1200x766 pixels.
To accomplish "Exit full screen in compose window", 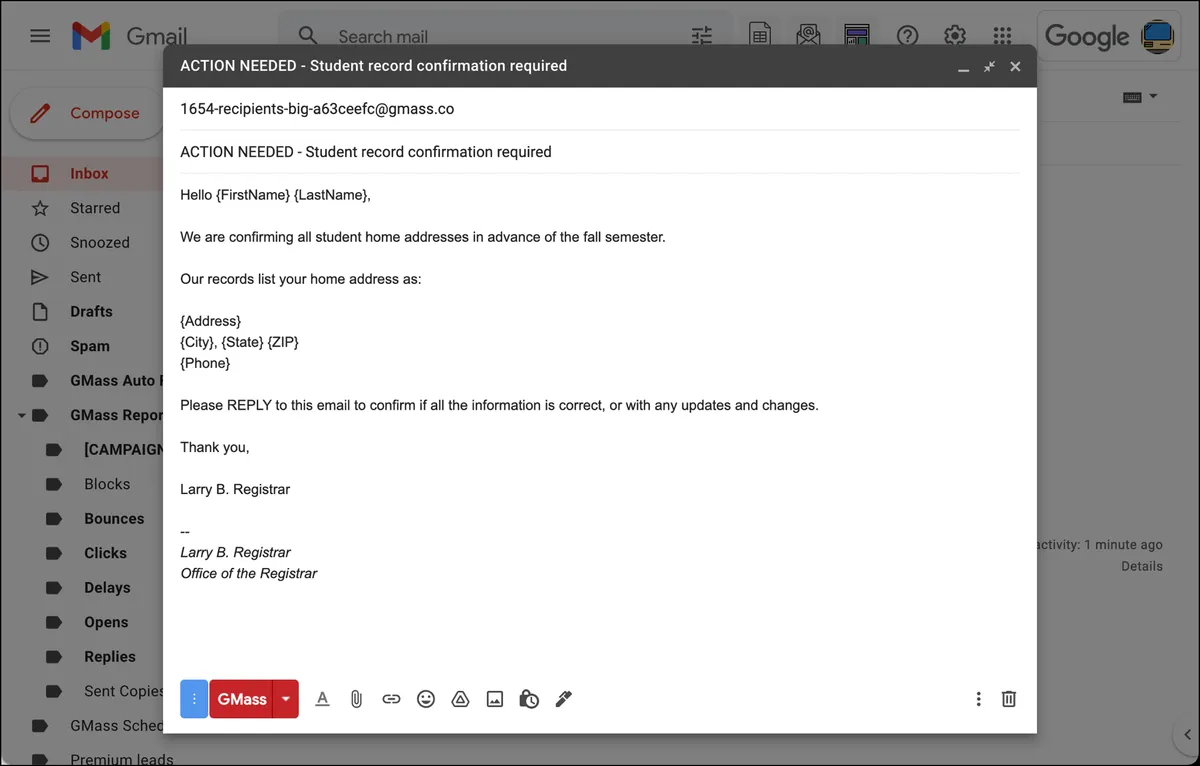I will tap(989, 67).
